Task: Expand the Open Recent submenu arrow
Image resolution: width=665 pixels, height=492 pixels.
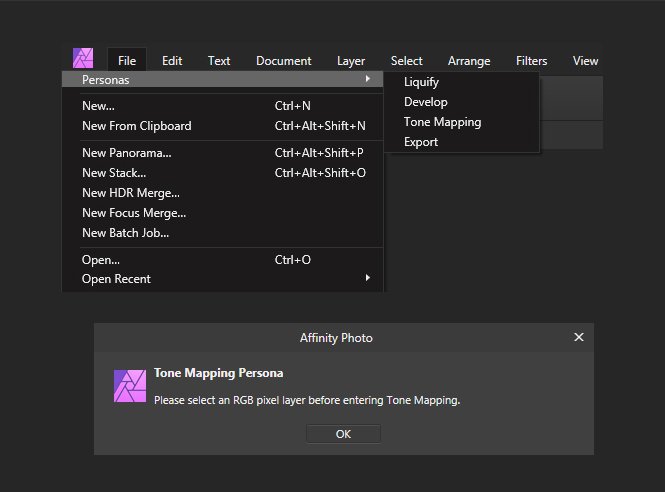Action: point(368,278)
